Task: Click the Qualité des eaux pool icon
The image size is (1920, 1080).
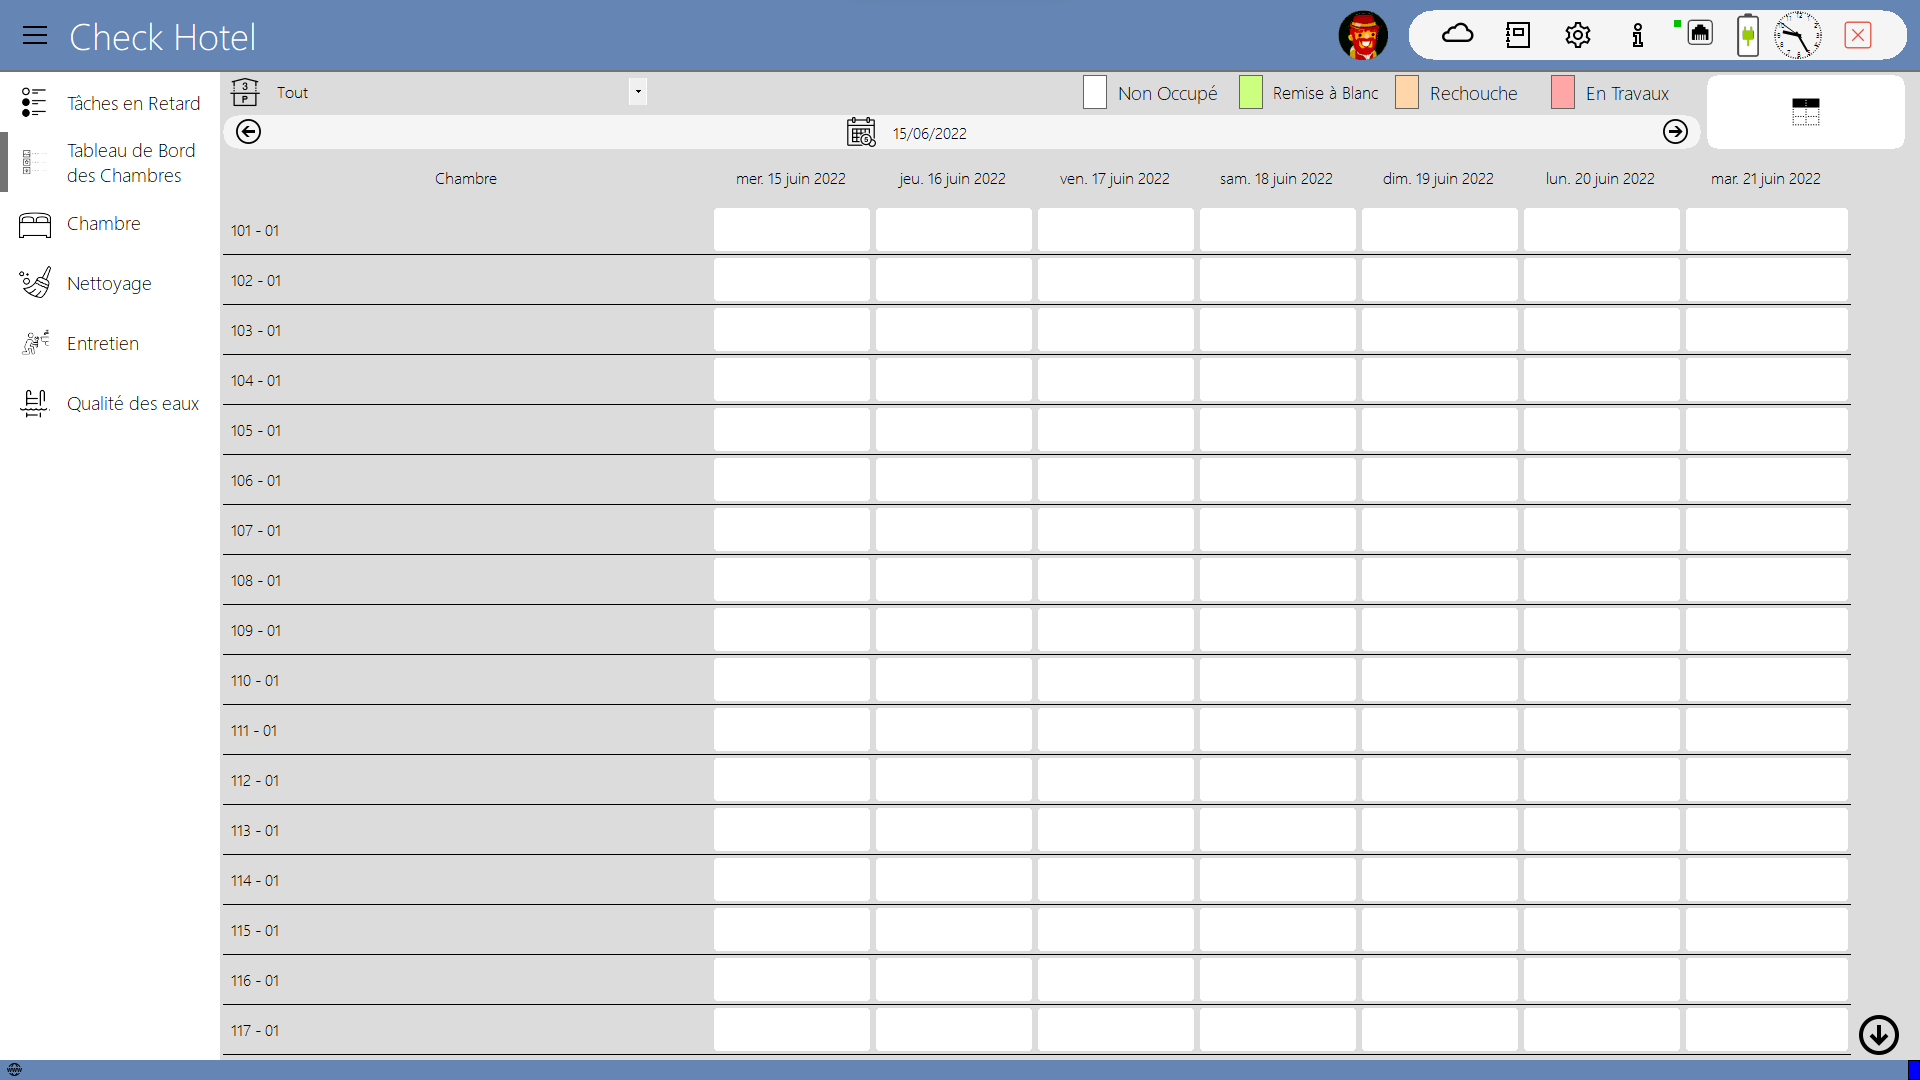Action: point(34,403)
